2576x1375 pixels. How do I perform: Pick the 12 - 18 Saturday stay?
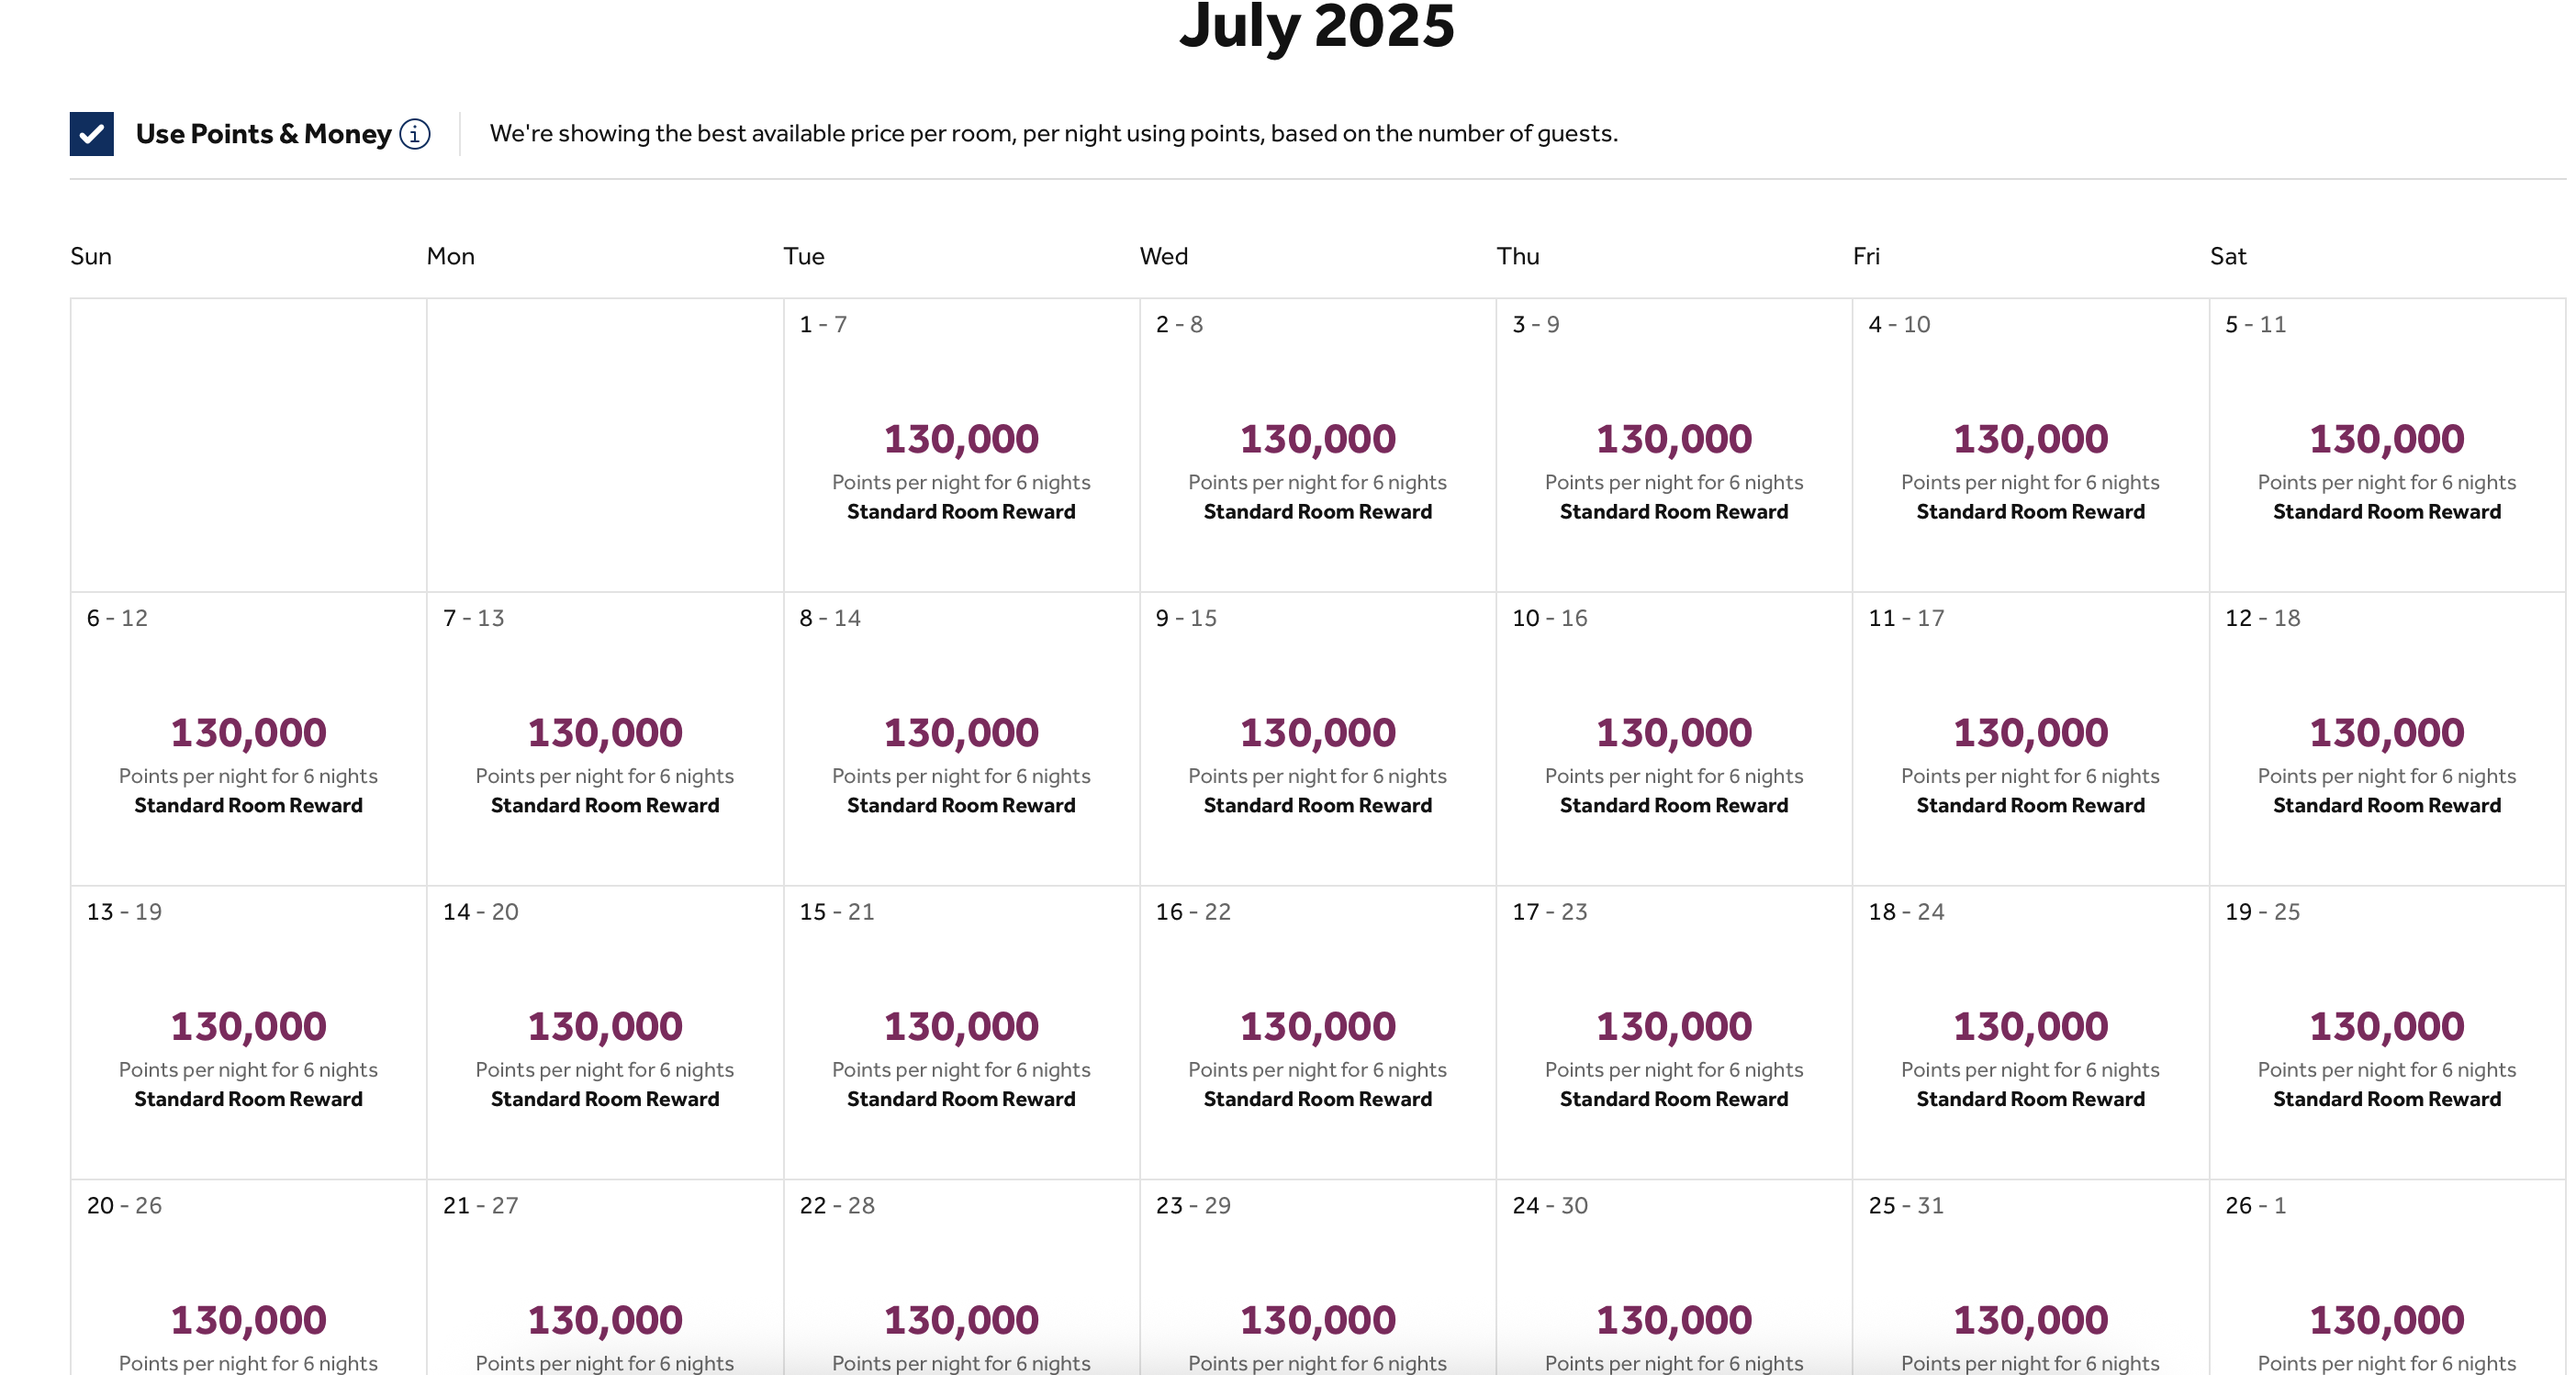pos(2388,739)
